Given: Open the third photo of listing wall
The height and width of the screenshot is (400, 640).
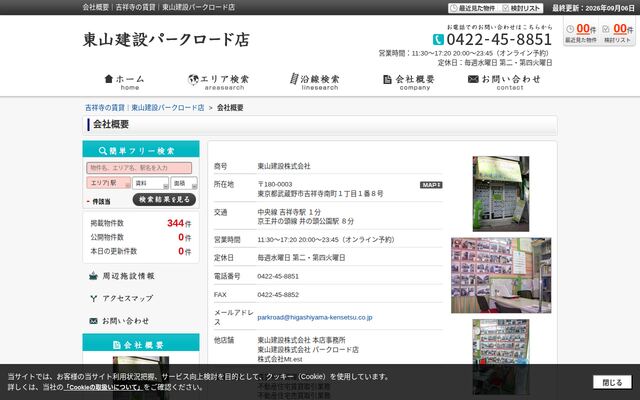Looking at the screenshot, I should click(x=501, y=357).
